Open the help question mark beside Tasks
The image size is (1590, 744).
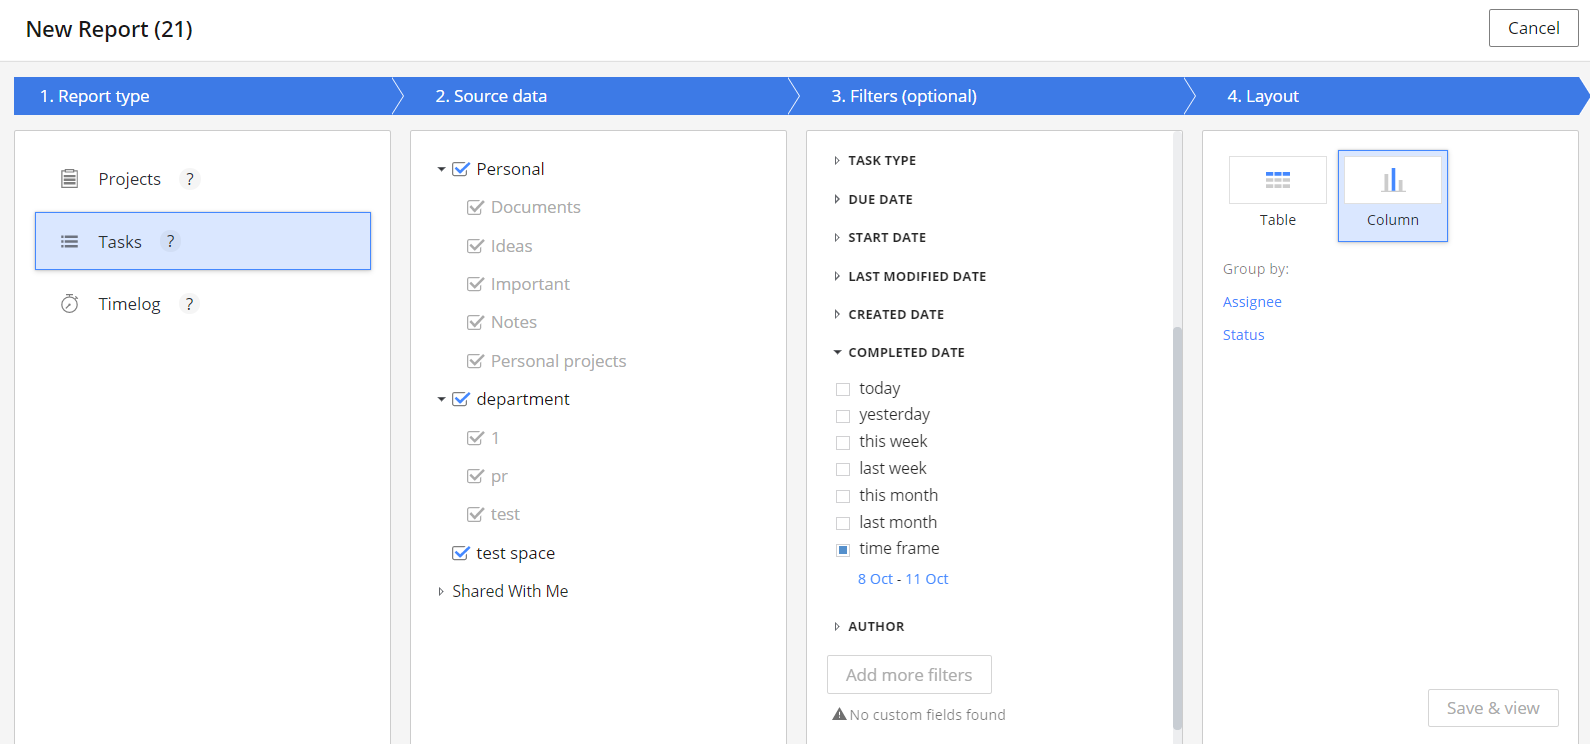171,241
